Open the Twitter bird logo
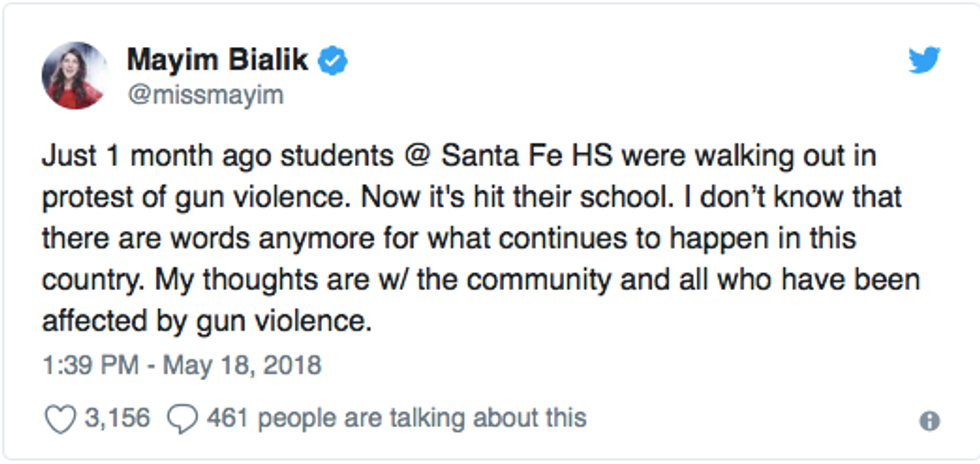Image resolution: width=980 pixels, height=464 pixels. point(924,60)
